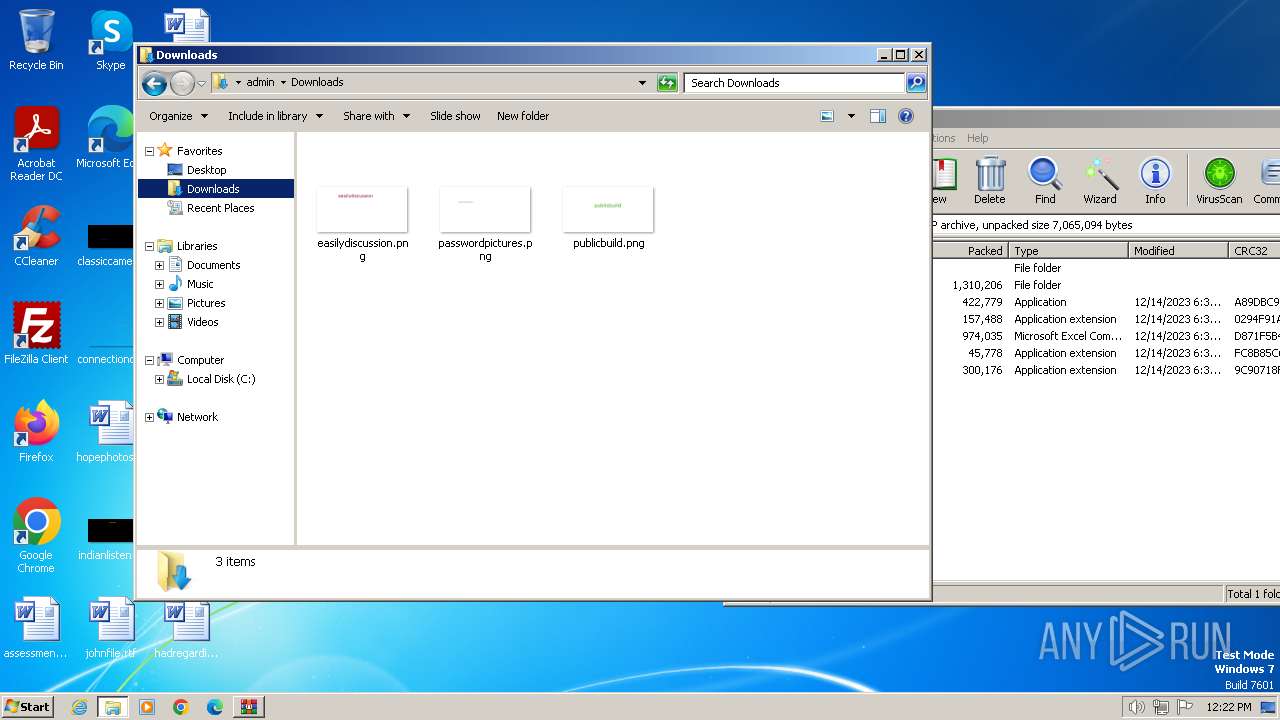Refresh the Downloads folder address bar
This screenshot has width=1280, height=720.
point(667,83)
